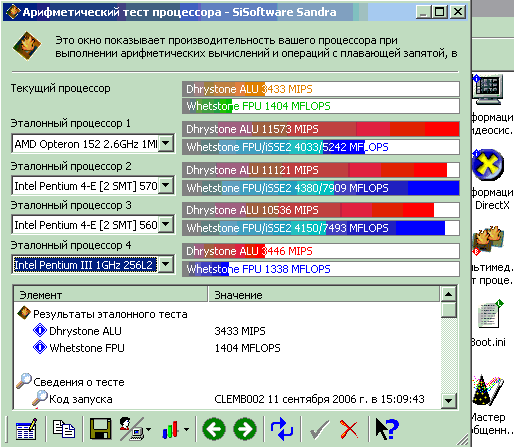This screenshot has height=448, width=514.
Task: Open the bar chart view icon
Action: click(170, 429)
